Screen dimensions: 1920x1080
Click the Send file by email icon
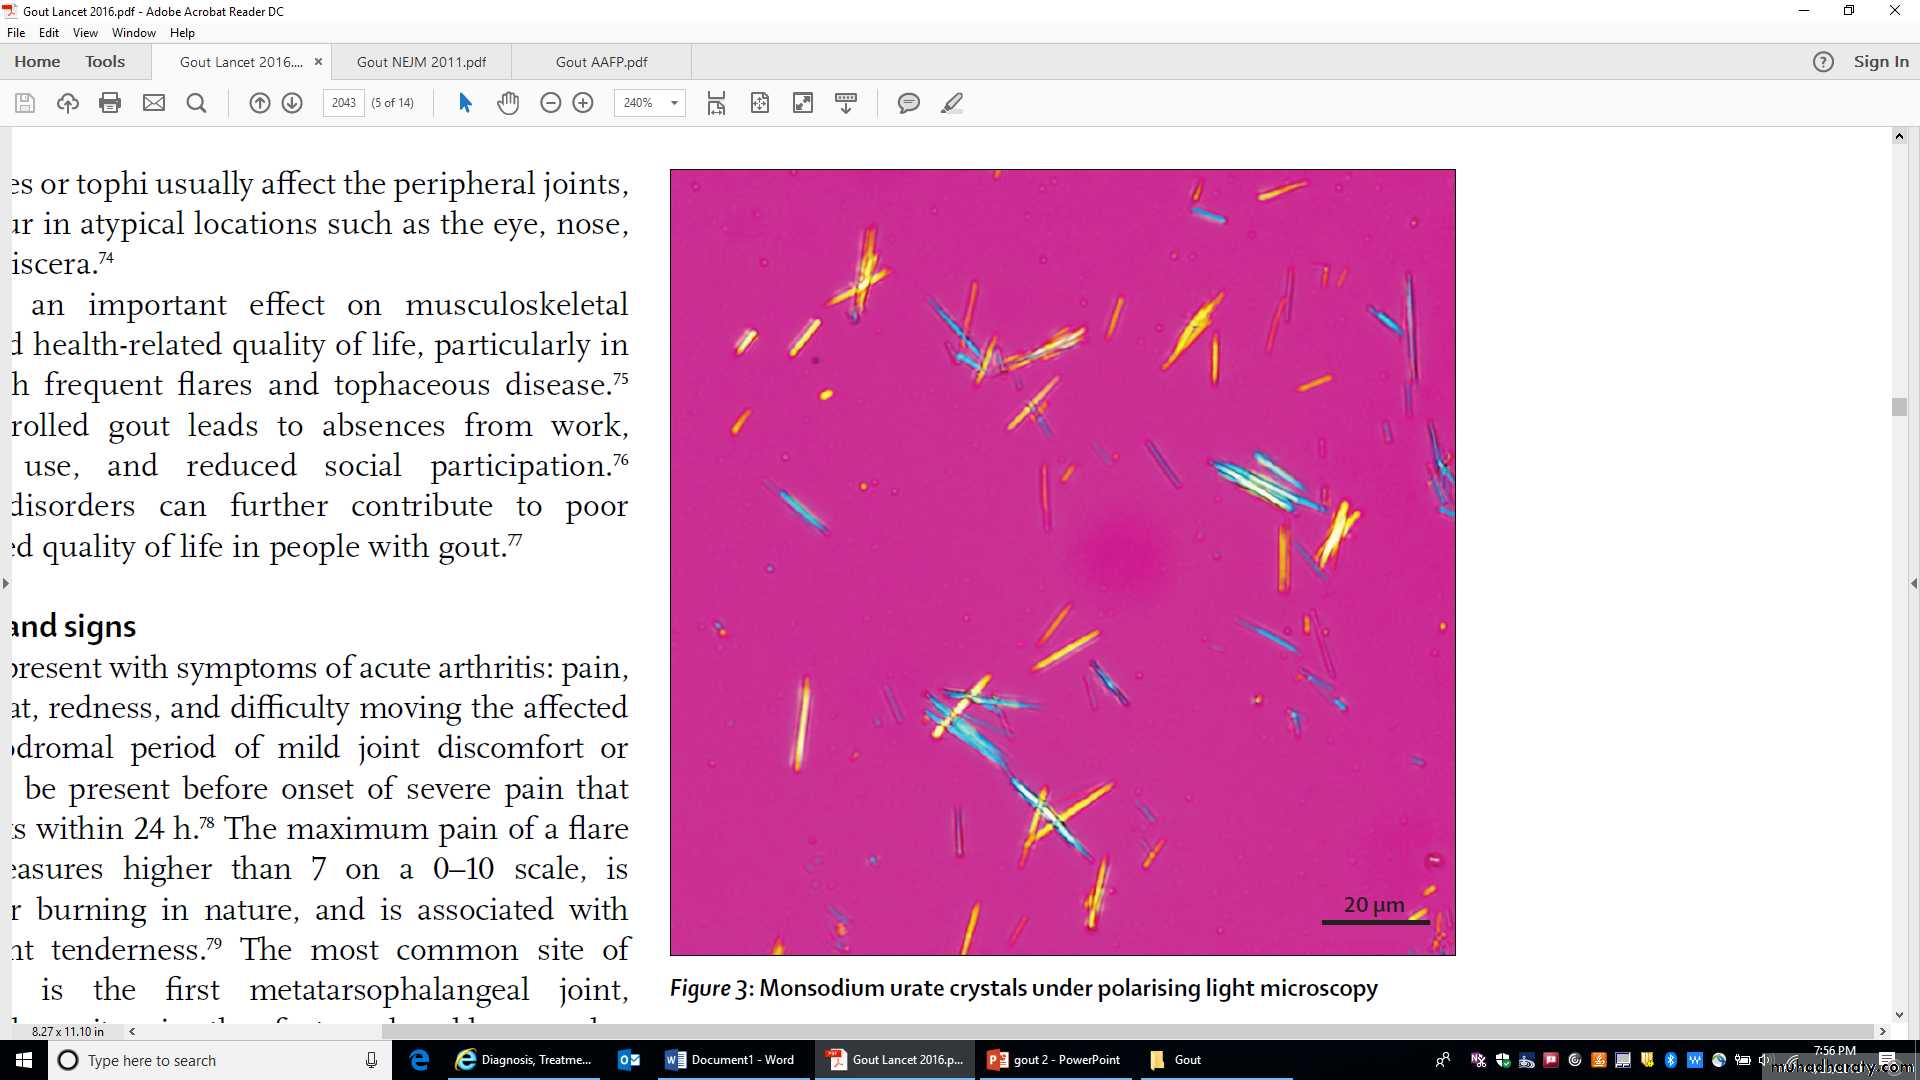154,103
